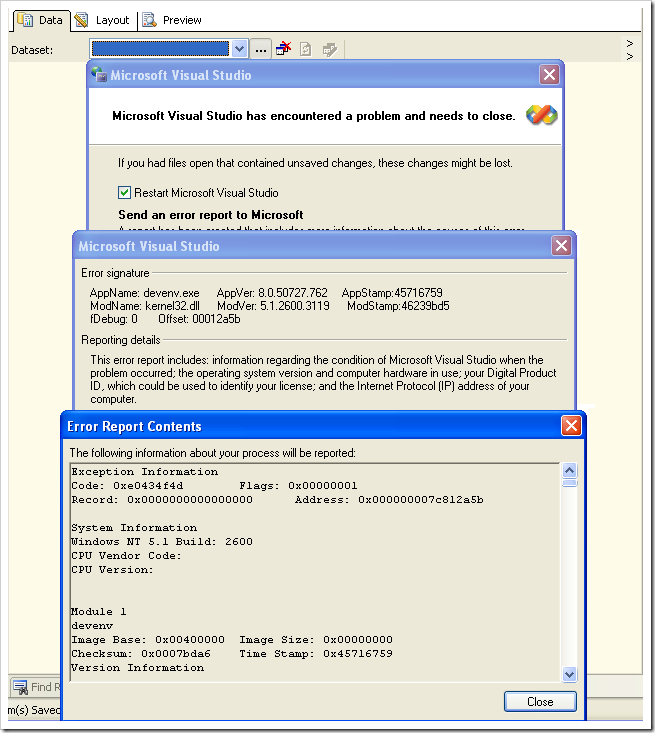The width and height of the screenshot is (655, 733).
Task: Click the 'Offset: 00012a5b' text
Action: click(x=199, y=319)
